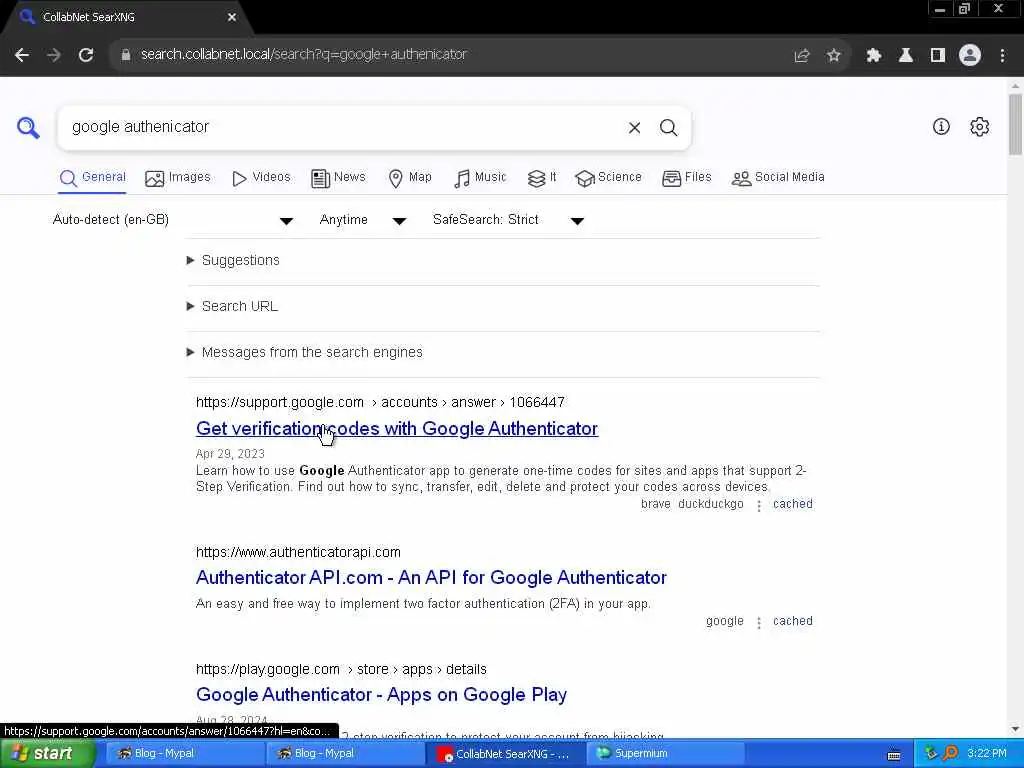The width and height of the screenshot is (1024, 768).
Task: Open Google Authenticator - Apps on Google Play
Action: coord(381,695)
